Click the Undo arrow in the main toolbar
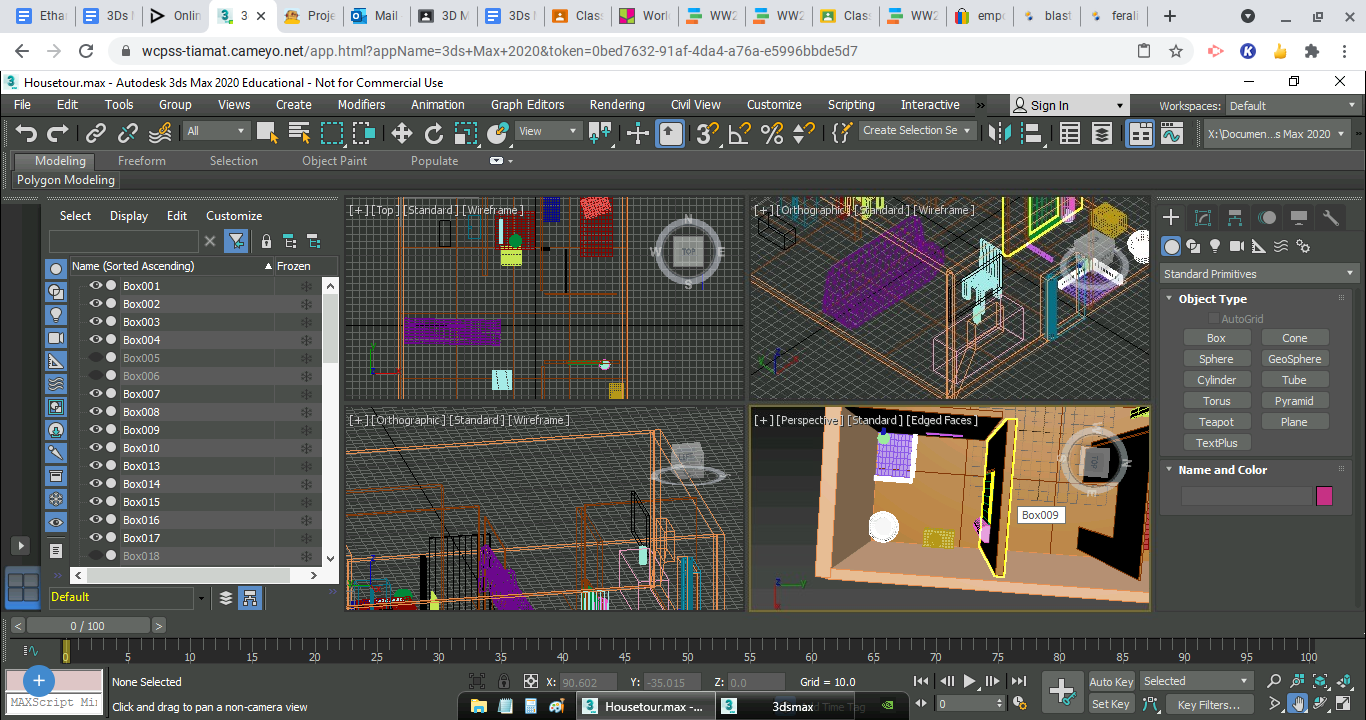Screen dimensions: 1366x720 tap(26, 132)
